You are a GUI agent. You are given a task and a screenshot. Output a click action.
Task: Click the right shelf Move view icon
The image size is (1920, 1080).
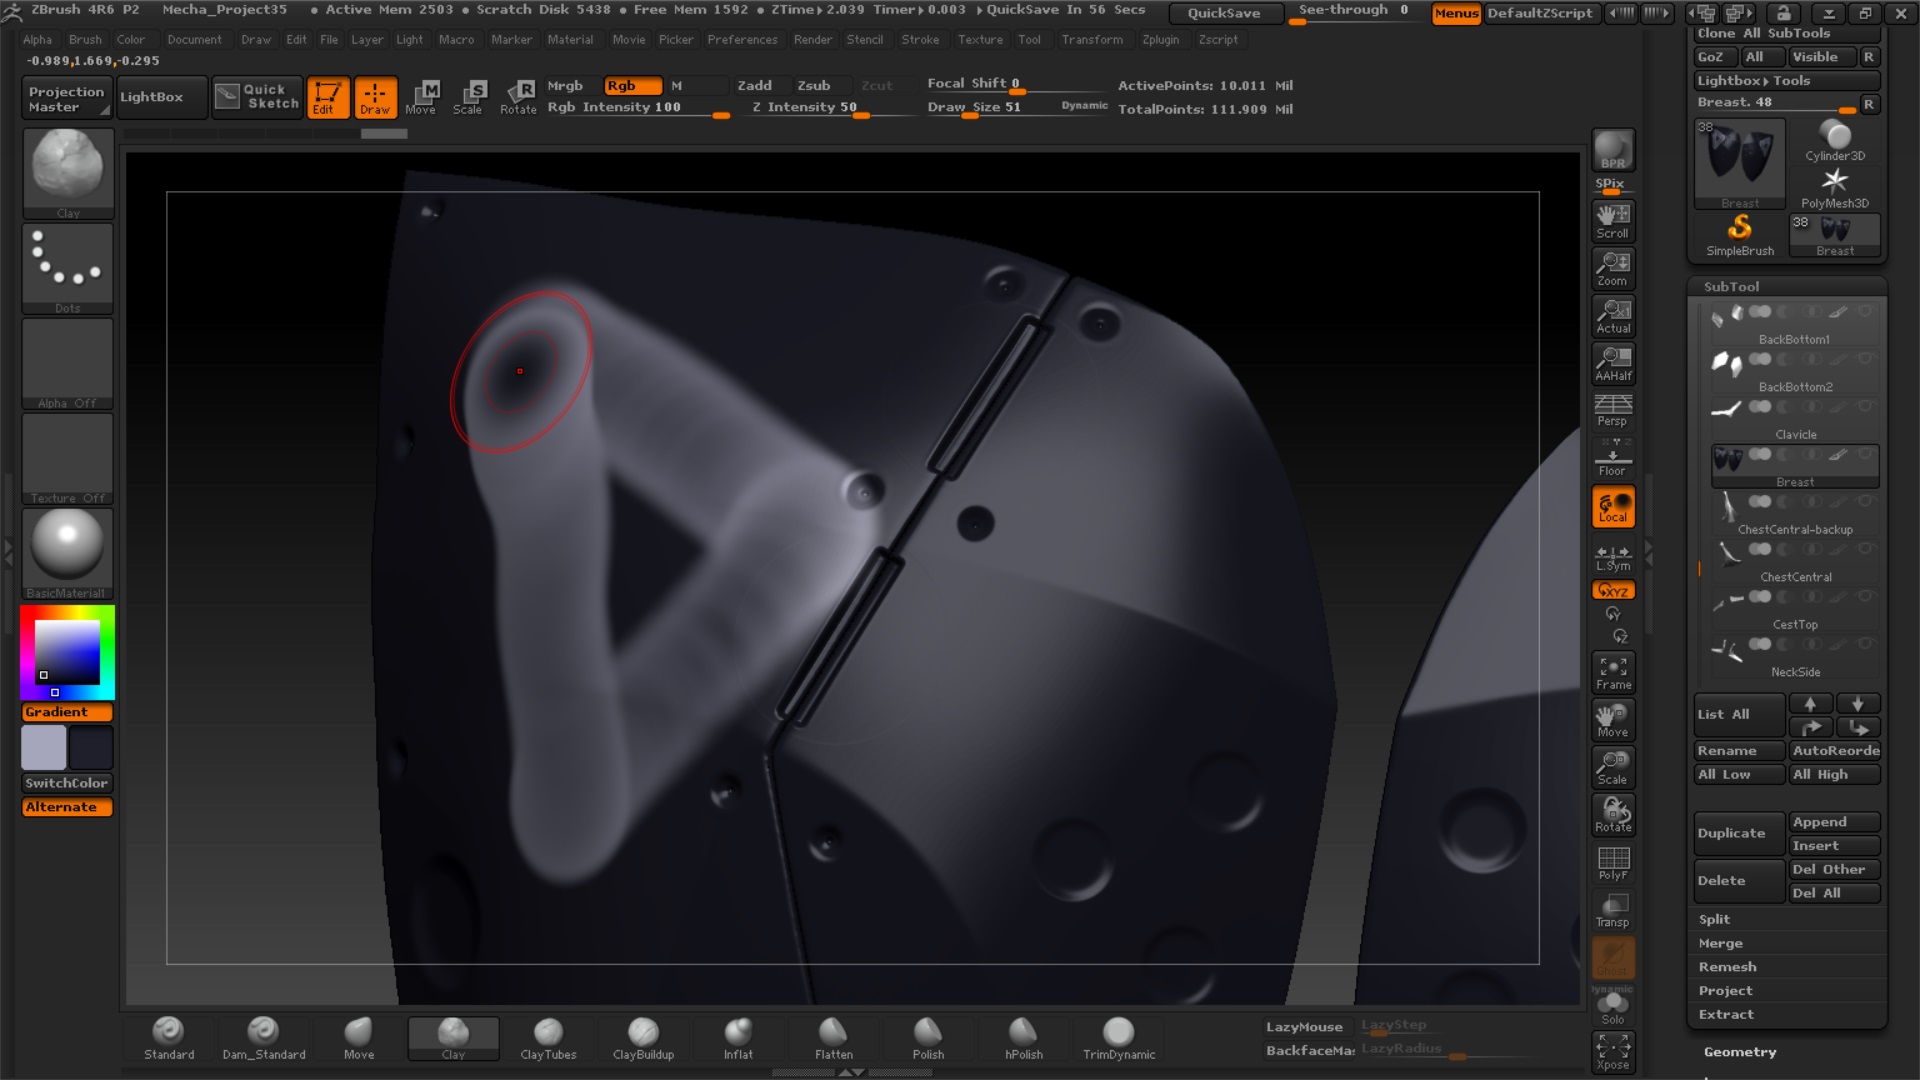coord(1613,720)
